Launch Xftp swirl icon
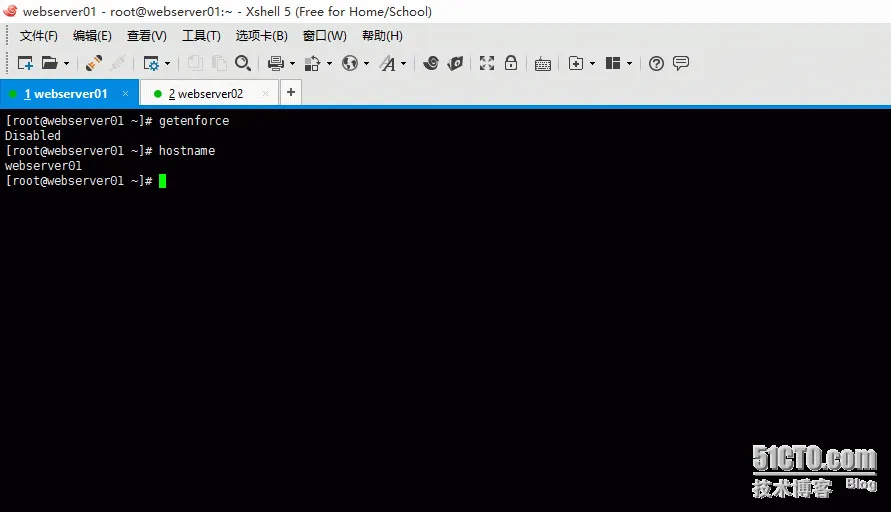The height and width of the screenshot is (512, 891). pos(431,63)
